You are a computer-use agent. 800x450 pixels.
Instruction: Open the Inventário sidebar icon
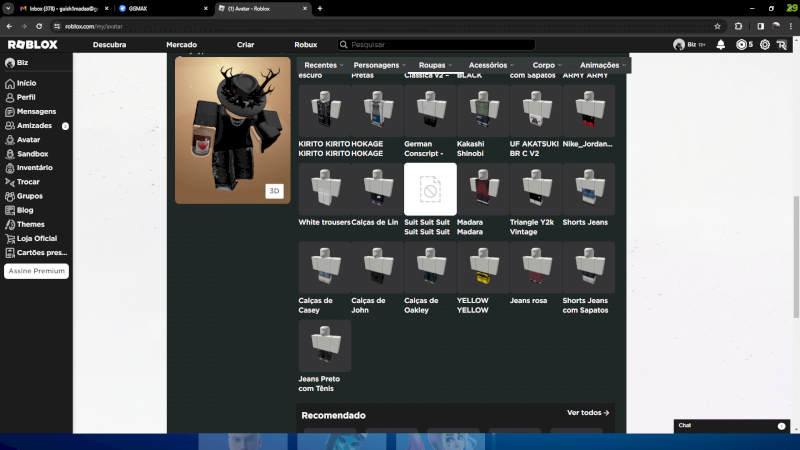[x=10, y=168]
